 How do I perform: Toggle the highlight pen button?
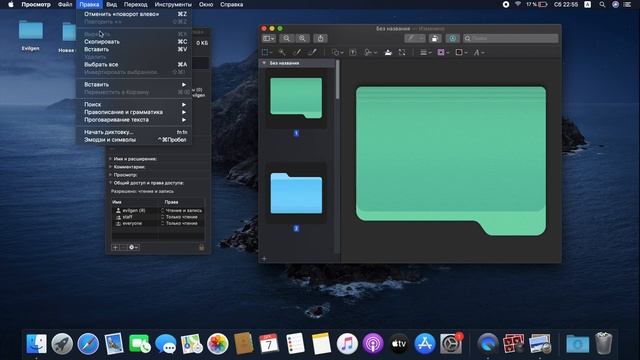415,38
